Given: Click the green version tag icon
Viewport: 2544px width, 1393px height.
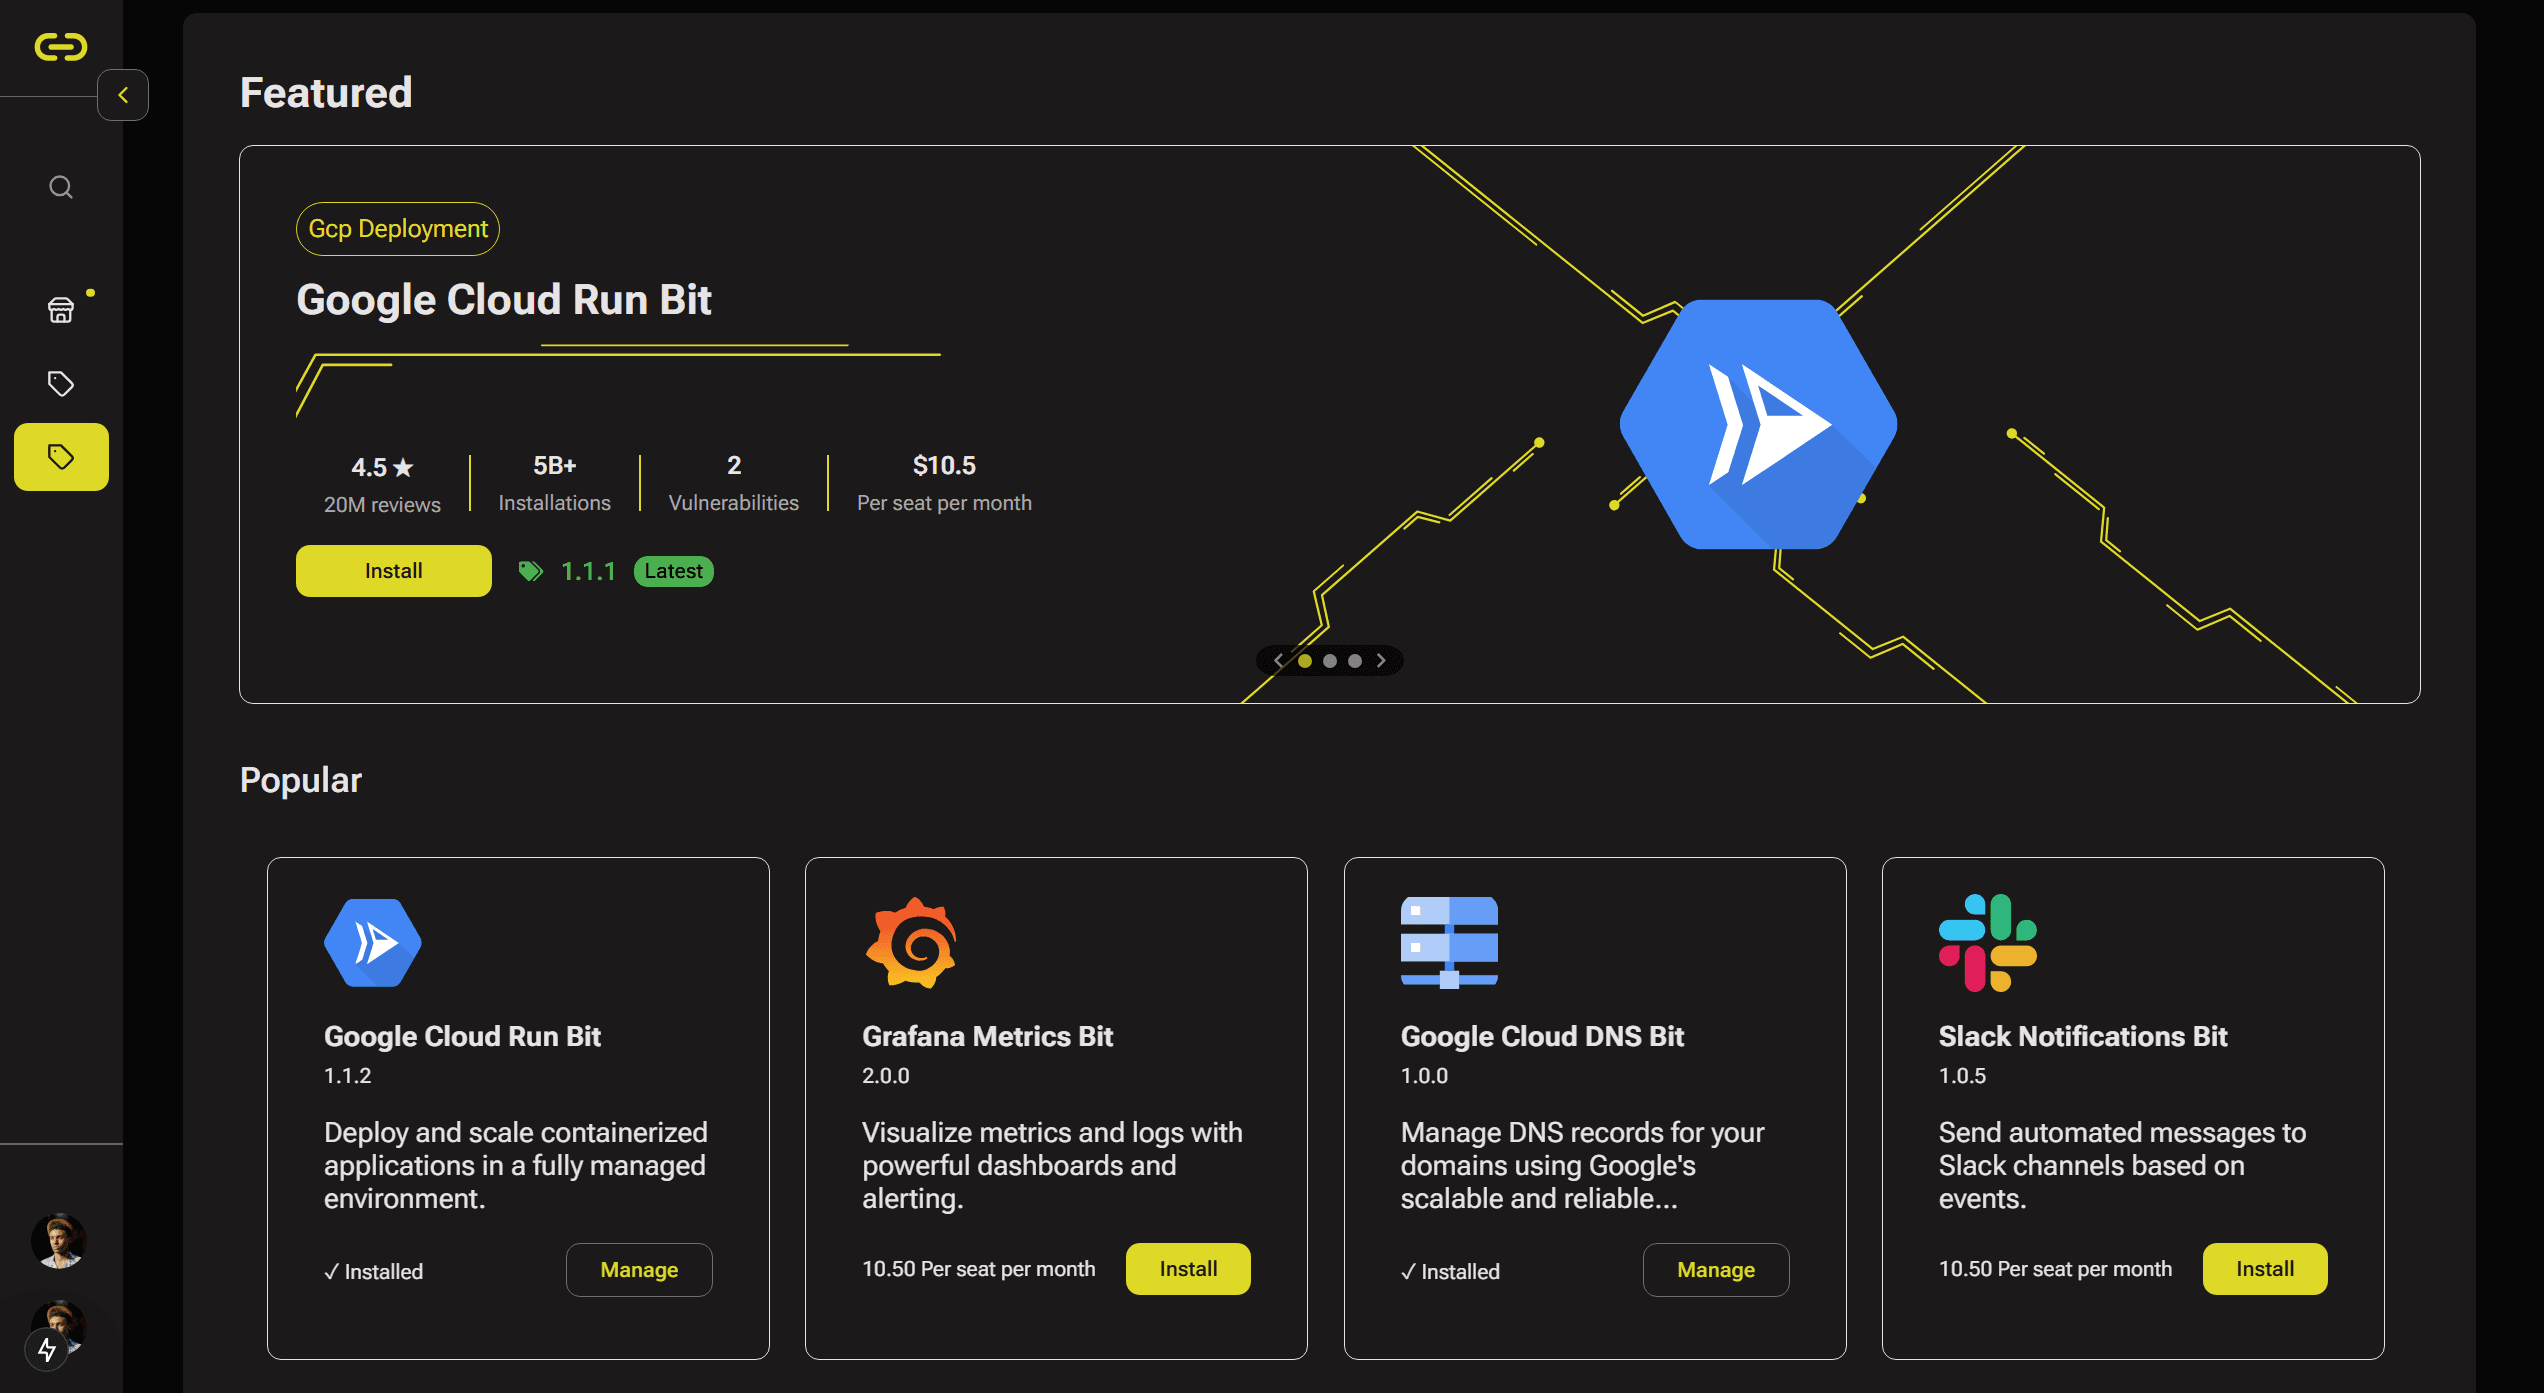Looking at the screenshot, I should click(x=531, y=571).
